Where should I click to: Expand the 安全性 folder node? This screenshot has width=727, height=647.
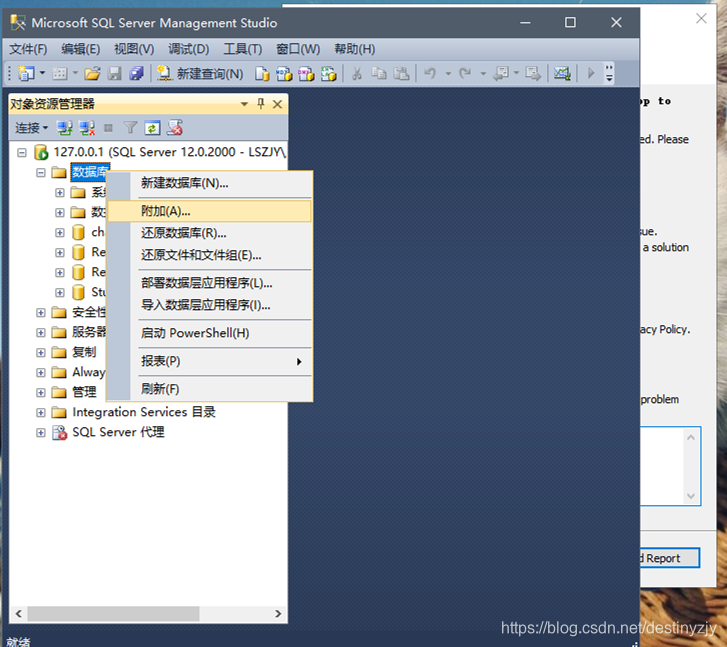point(41,313)
